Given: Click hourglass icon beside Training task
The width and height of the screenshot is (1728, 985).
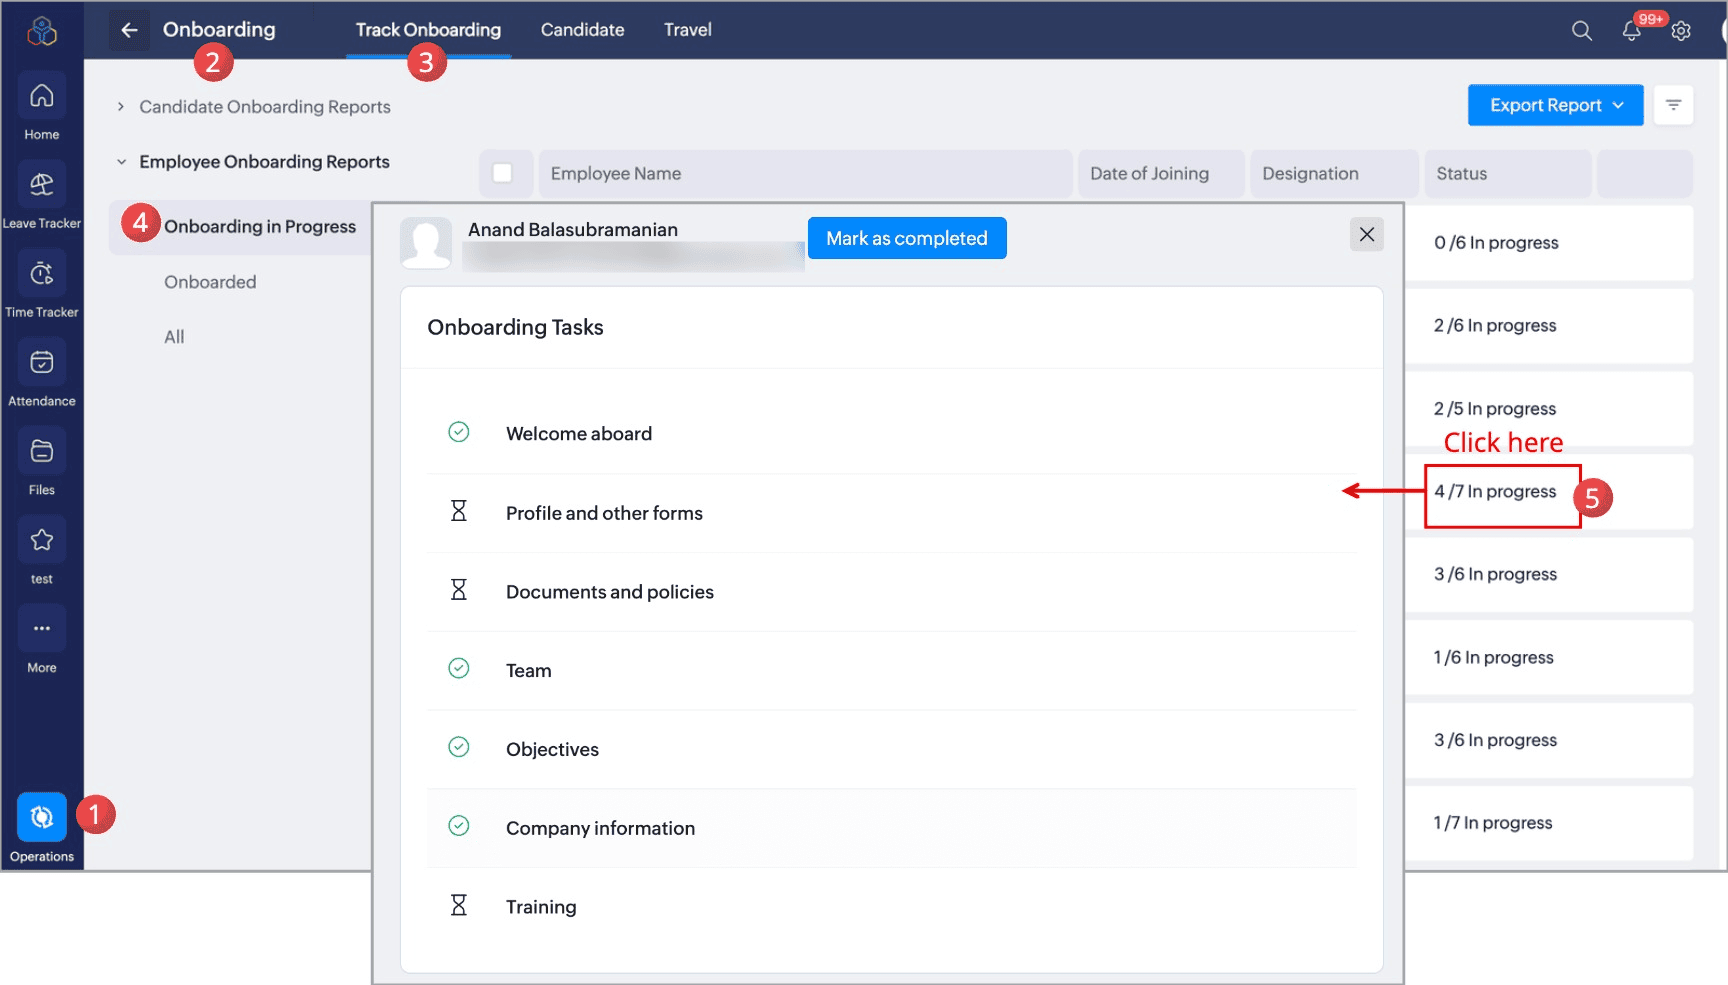Looking at the screenshot, I should coord(459,905).
